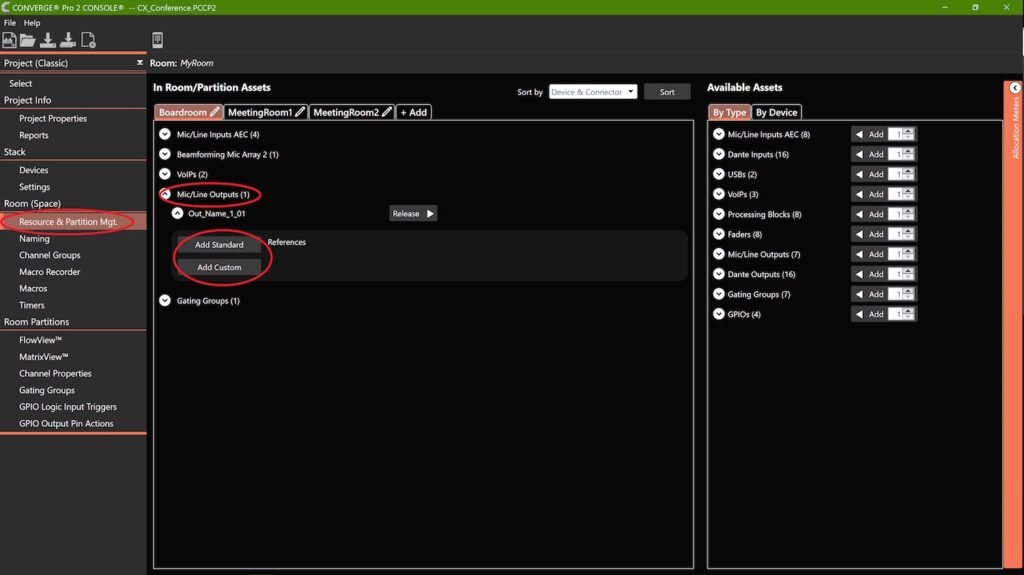Expand the Allocation Meters side panel arrow
Screen dimensions: 1024x575
pyautogui.click(x=1015, y=88)
